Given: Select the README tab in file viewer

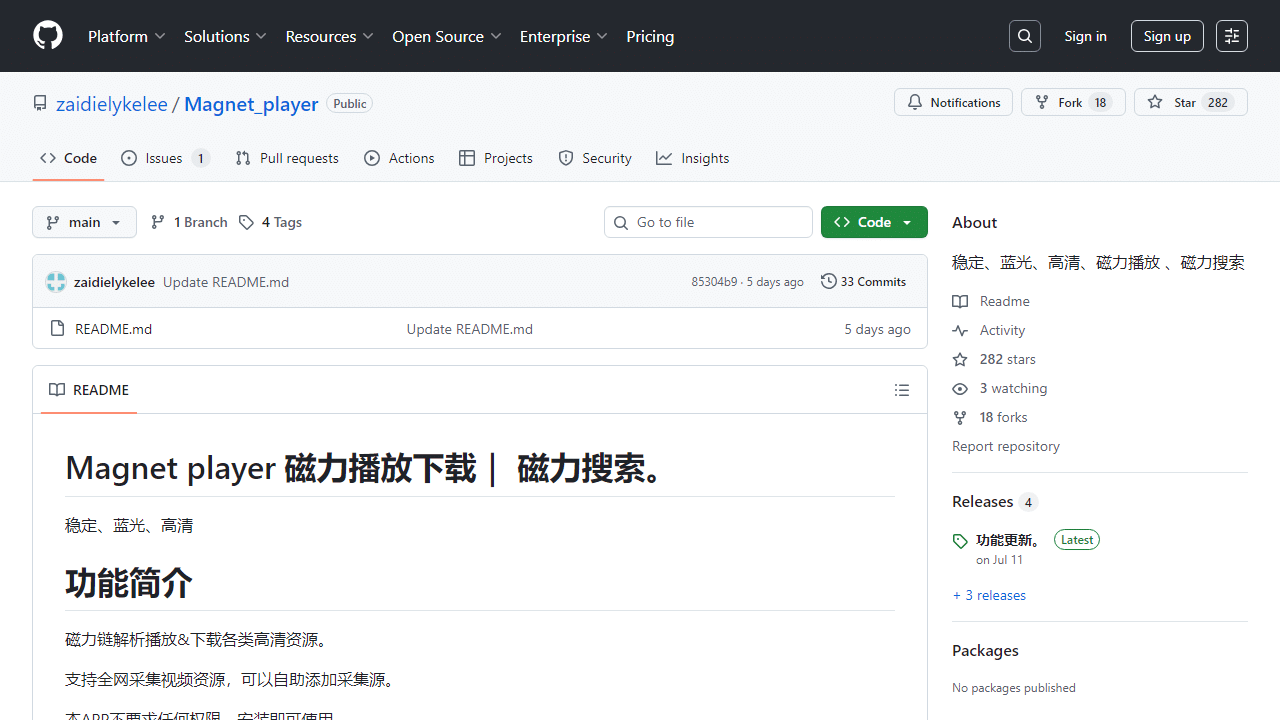Looking at the screenshot, I should click(89, 390).
